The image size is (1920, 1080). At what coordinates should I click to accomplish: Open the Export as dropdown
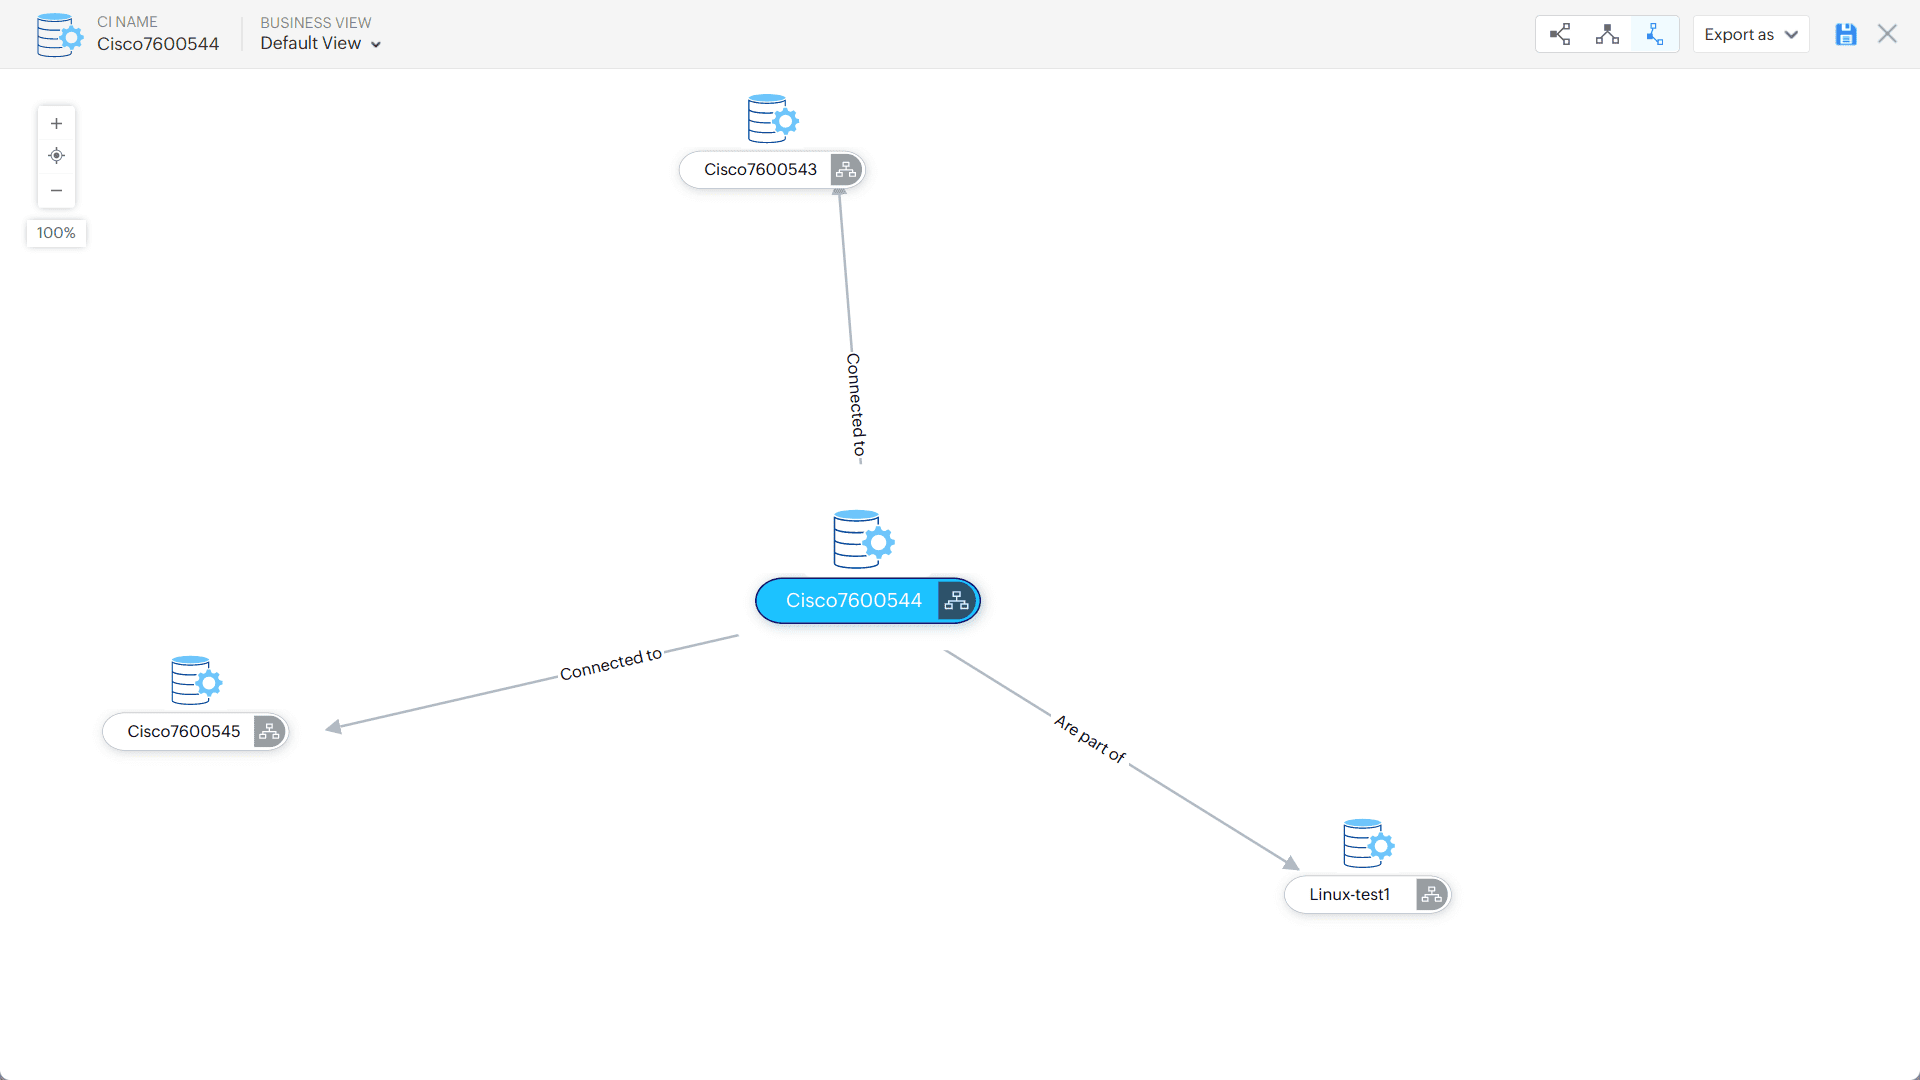1751,34
